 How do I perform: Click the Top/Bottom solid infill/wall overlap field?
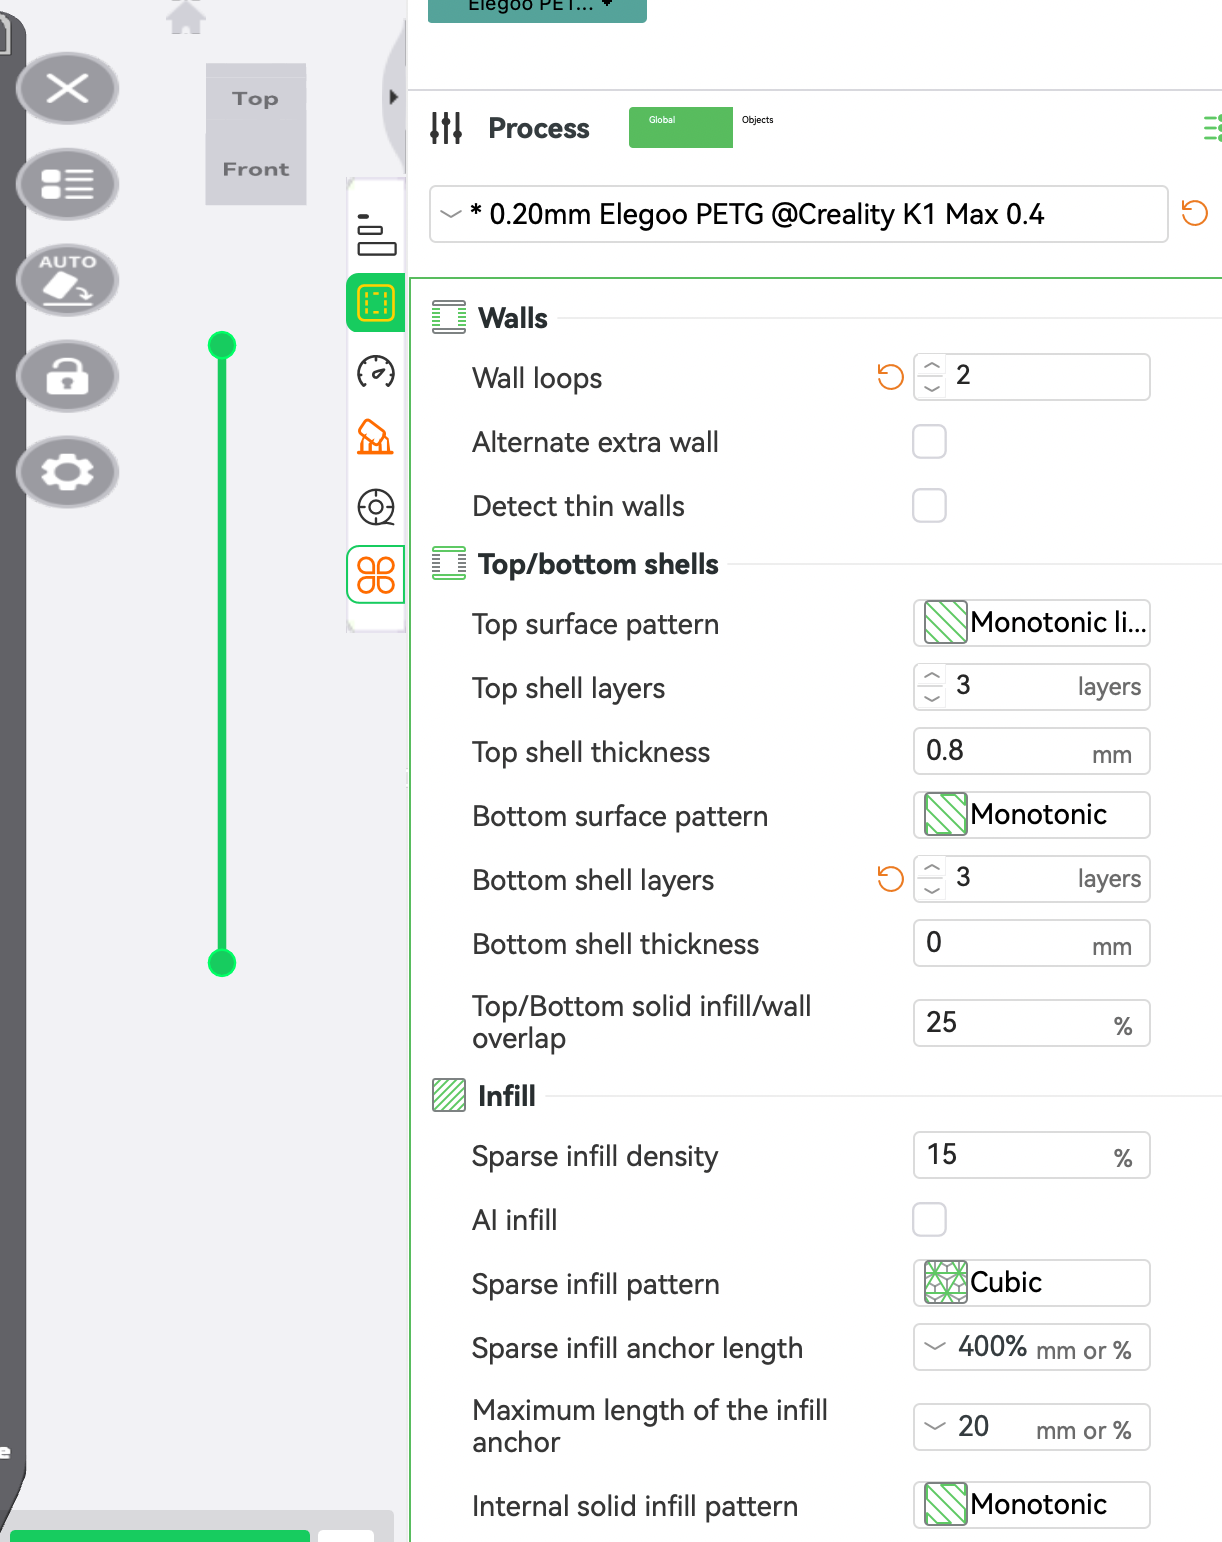[x=1032, y=1023]
